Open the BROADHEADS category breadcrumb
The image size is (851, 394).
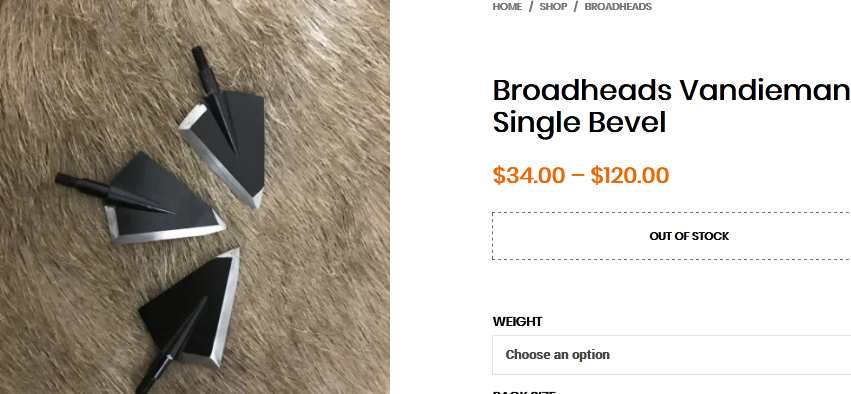click(x=618, y=7)
